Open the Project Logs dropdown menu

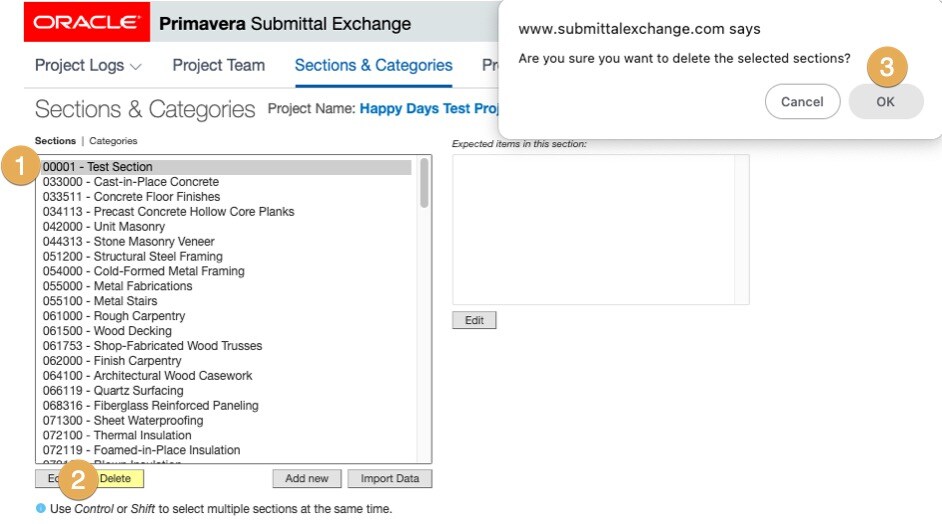(x=88, y=65)
